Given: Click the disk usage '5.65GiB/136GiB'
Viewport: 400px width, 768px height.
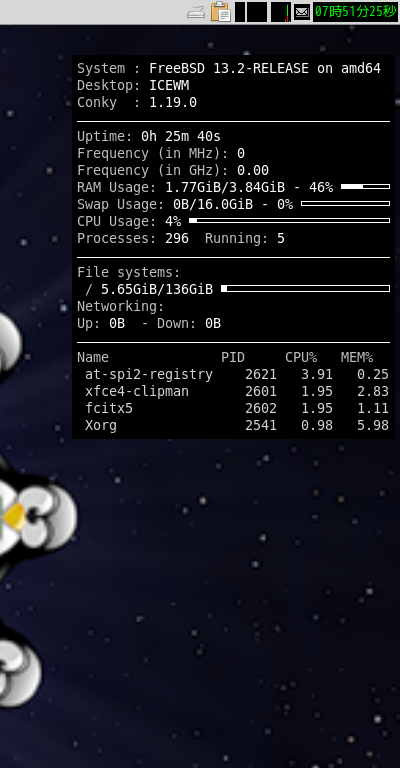Looking at the screenshot, I should [x=157, y=289].
